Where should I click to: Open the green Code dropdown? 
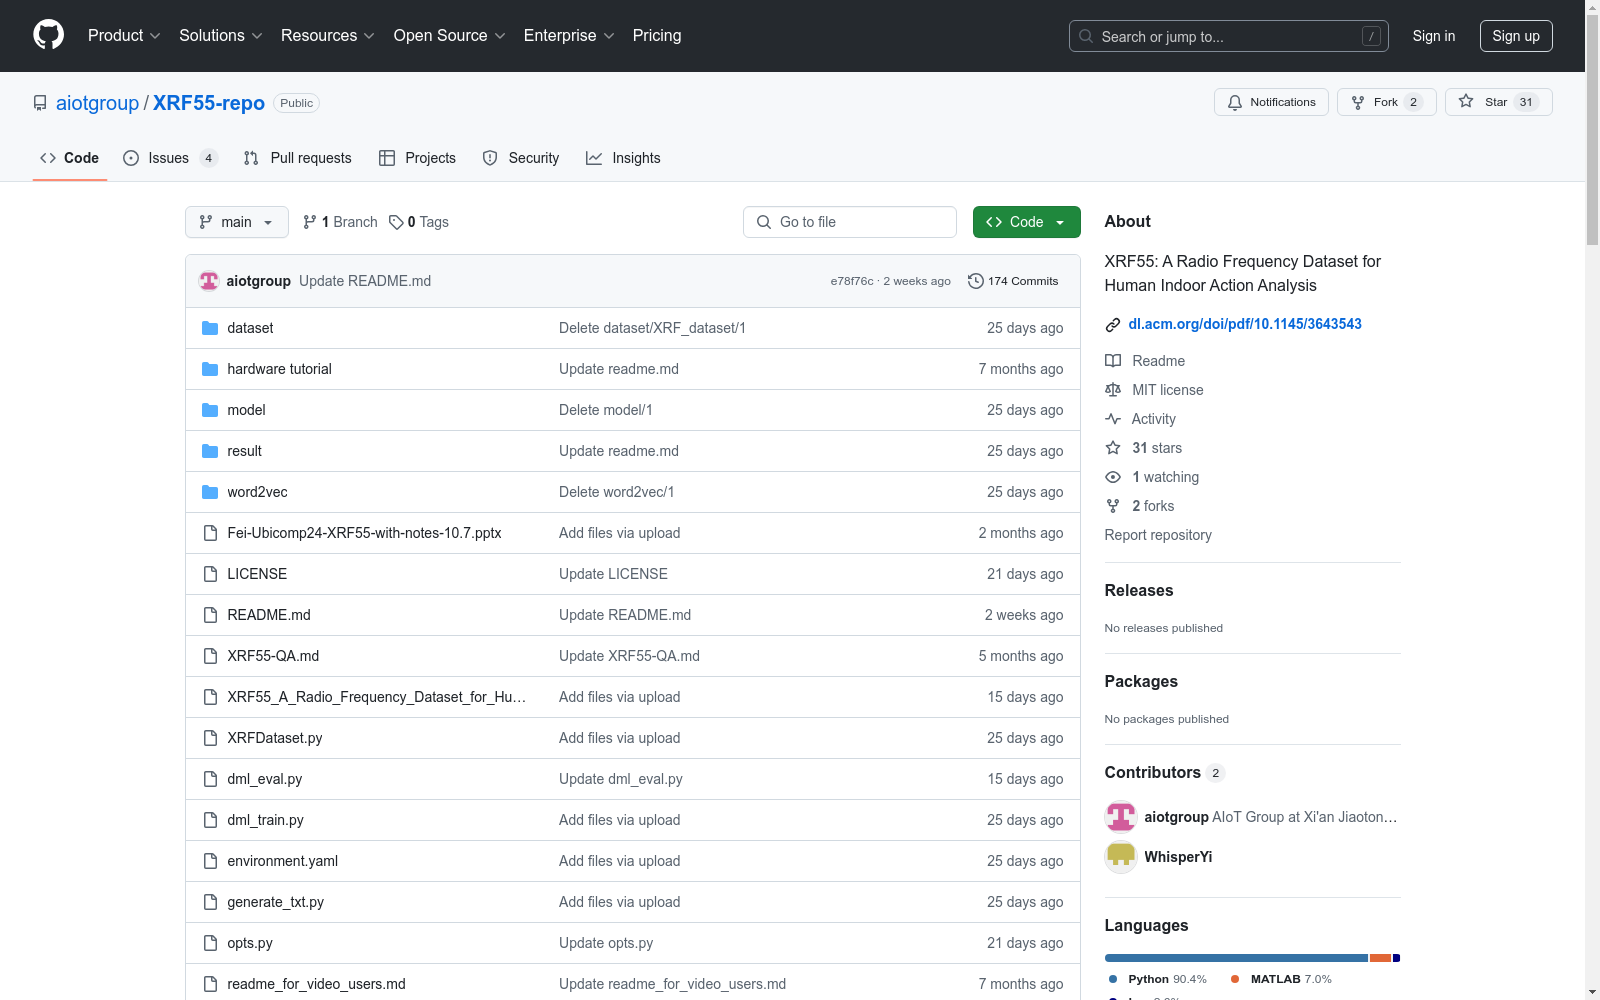point(1026,222)
